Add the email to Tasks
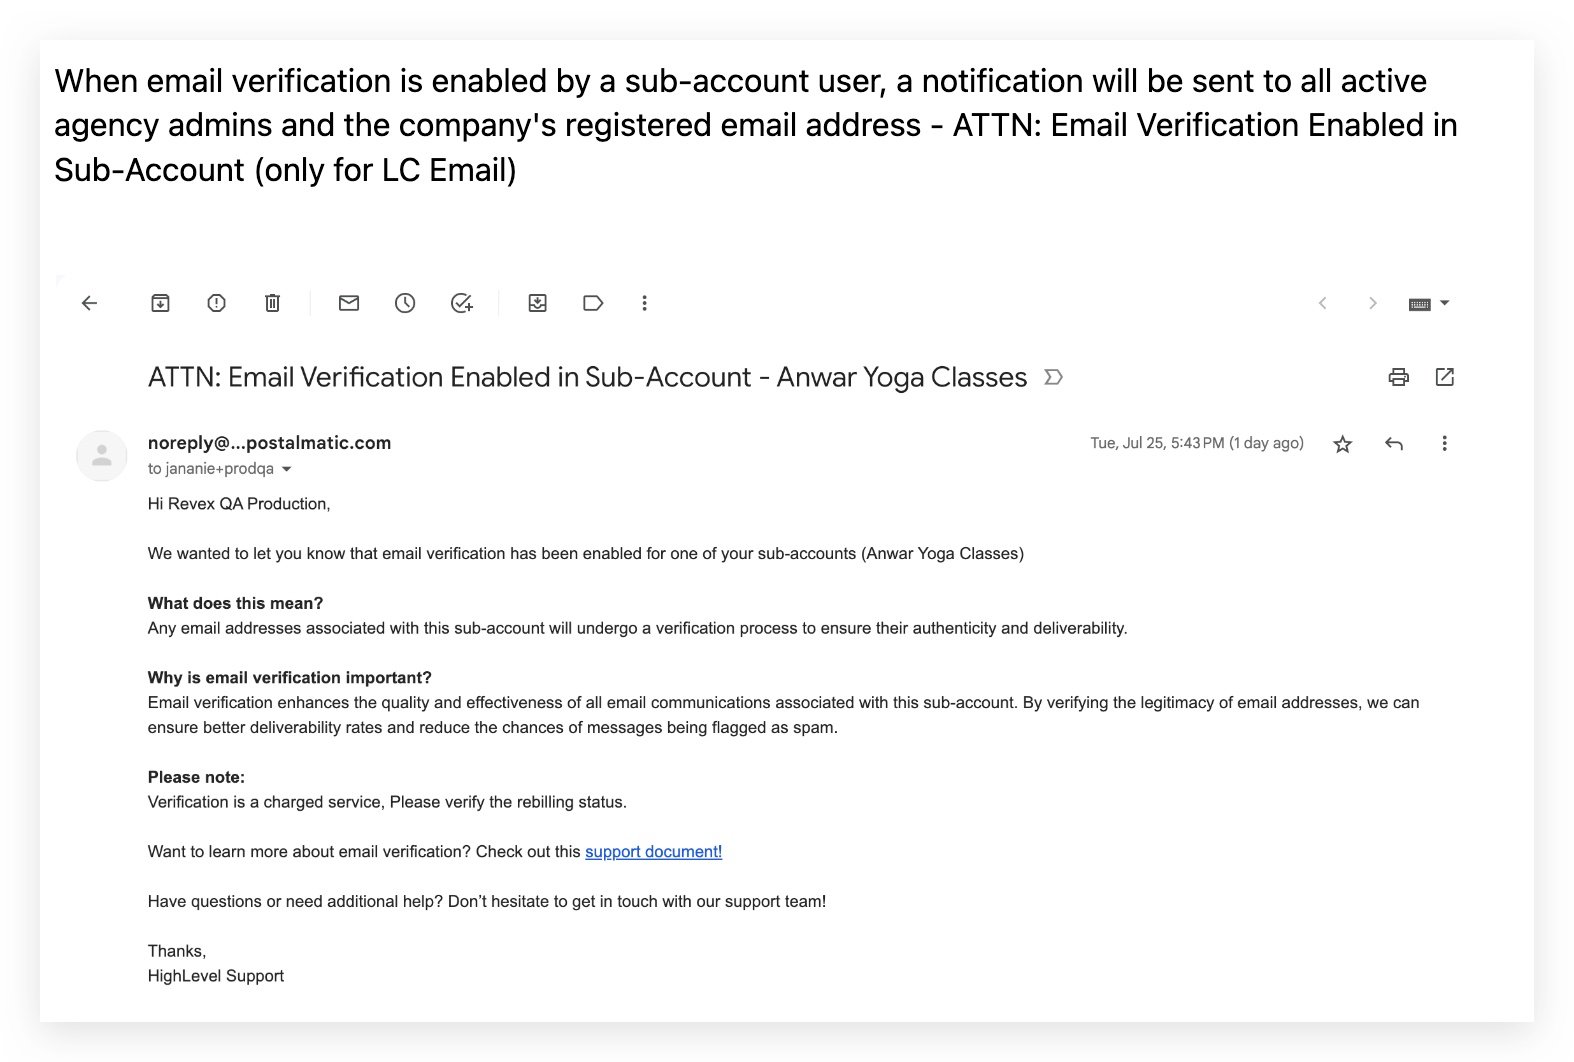 461,303
